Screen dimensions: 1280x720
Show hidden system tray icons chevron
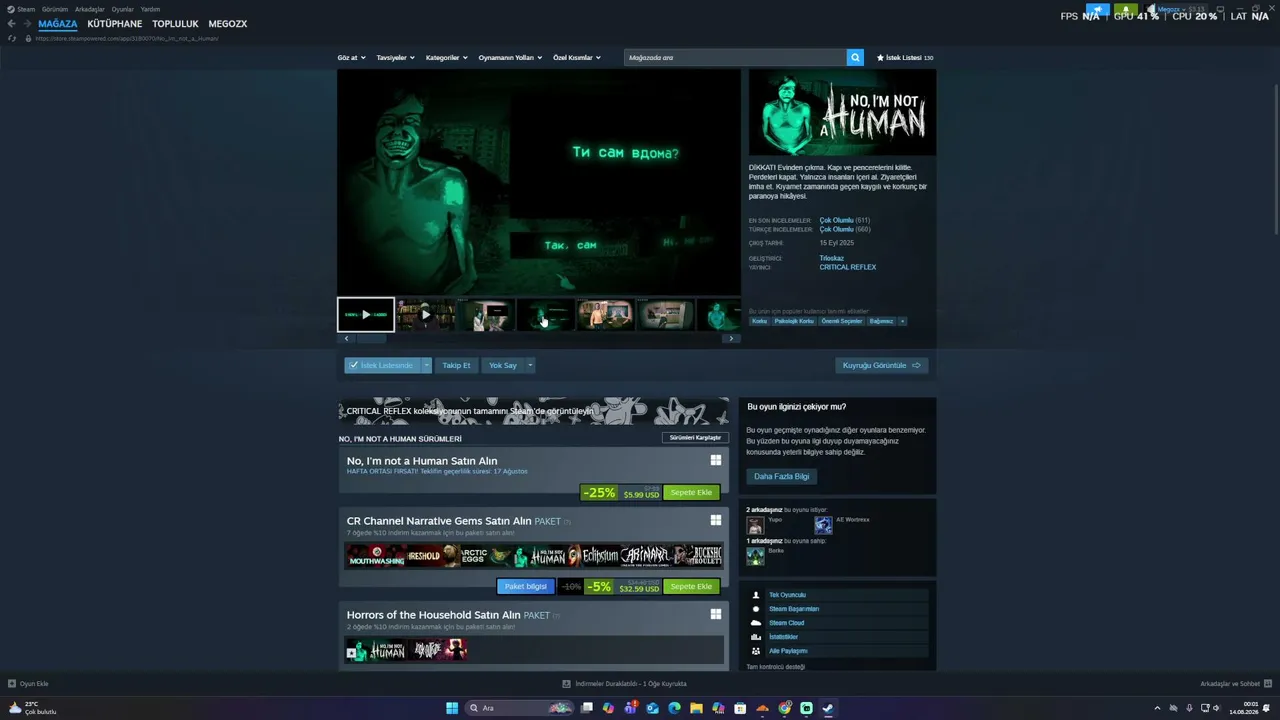(1158, 708)
